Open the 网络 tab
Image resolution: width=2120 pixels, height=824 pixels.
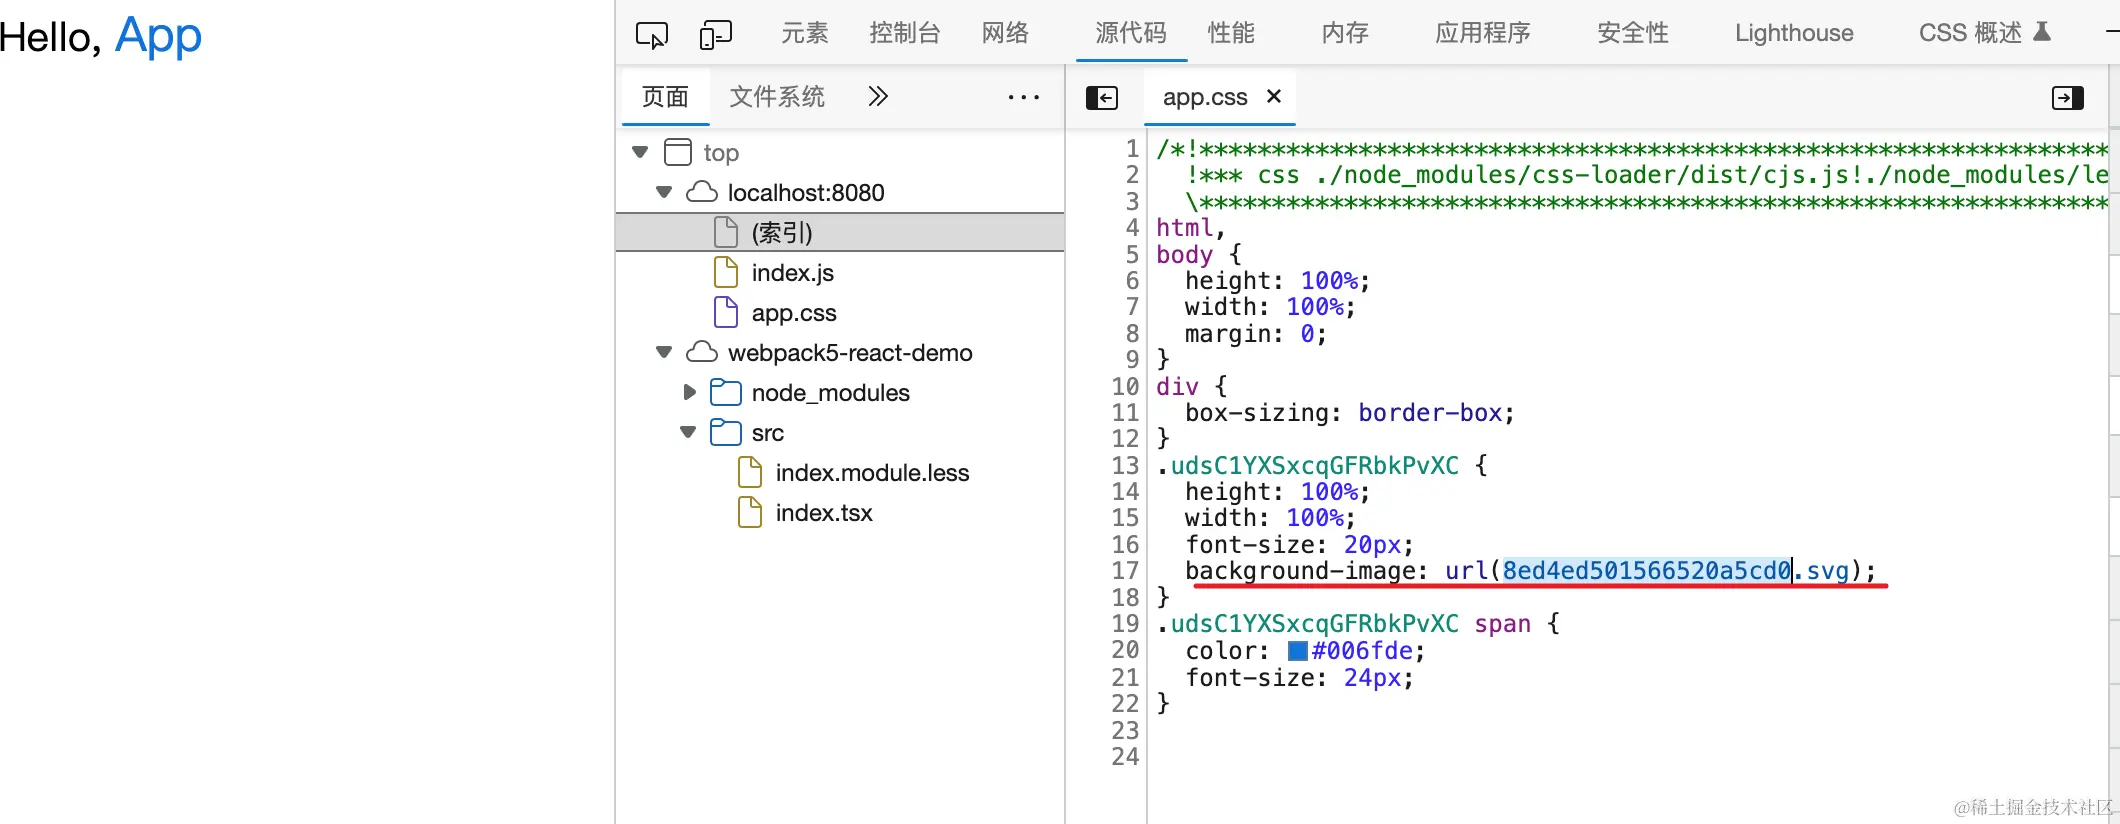coord(1005,33)
